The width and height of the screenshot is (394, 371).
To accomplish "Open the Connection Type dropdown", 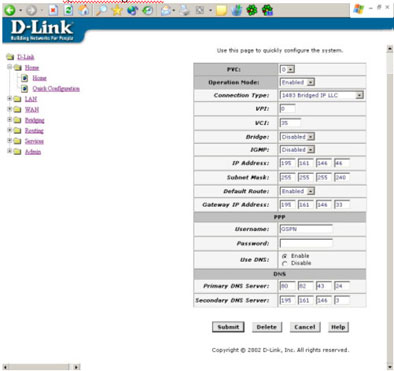I will 322,95.
